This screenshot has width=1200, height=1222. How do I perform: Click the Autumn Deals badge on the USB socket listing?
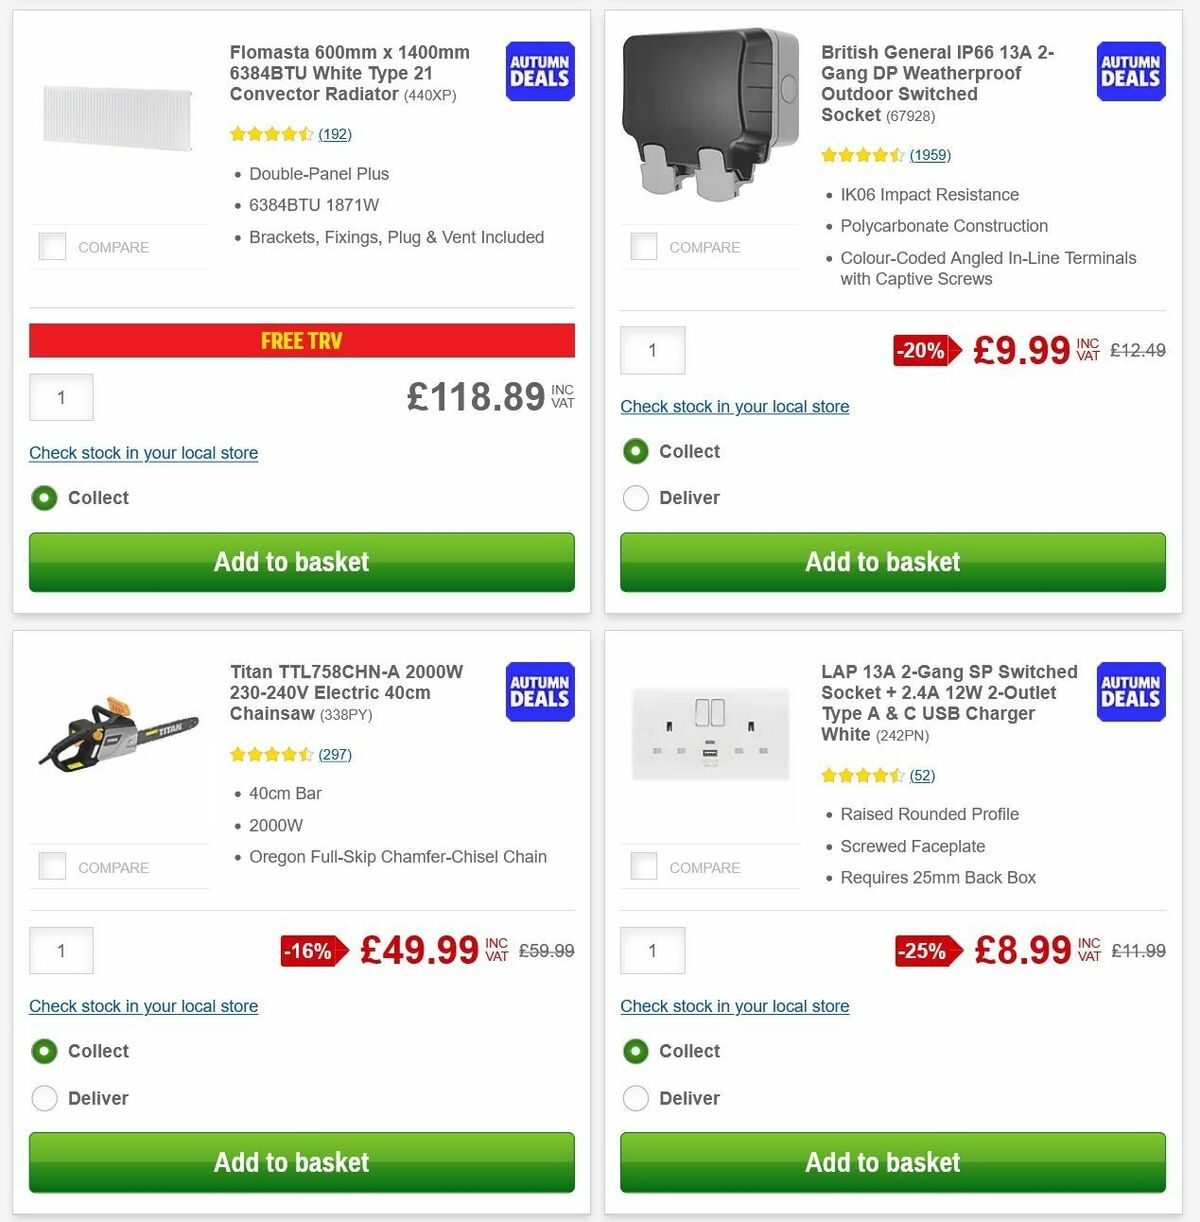pos(1130,691)
